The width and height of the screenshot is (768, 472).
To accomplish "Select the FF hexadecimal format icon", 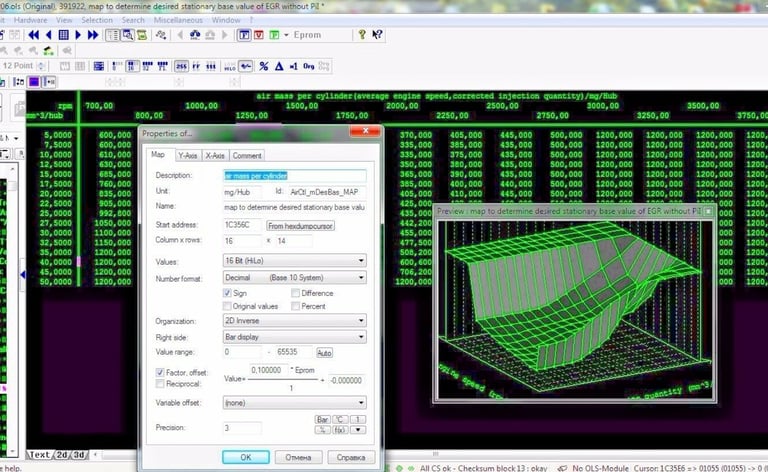I will pyautogui.click(x=196, y=66).
